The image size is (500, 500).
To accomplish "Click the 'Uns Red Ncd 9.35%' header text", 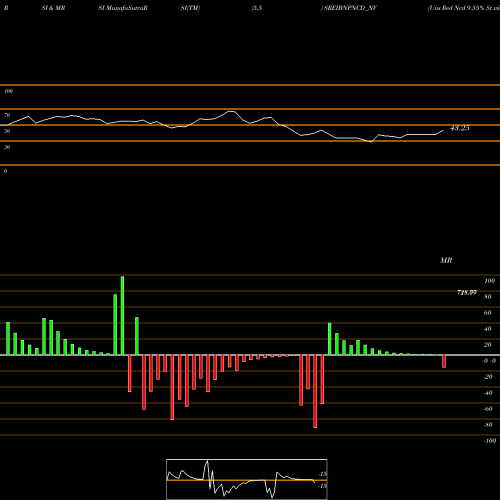I will coord(456,8).
